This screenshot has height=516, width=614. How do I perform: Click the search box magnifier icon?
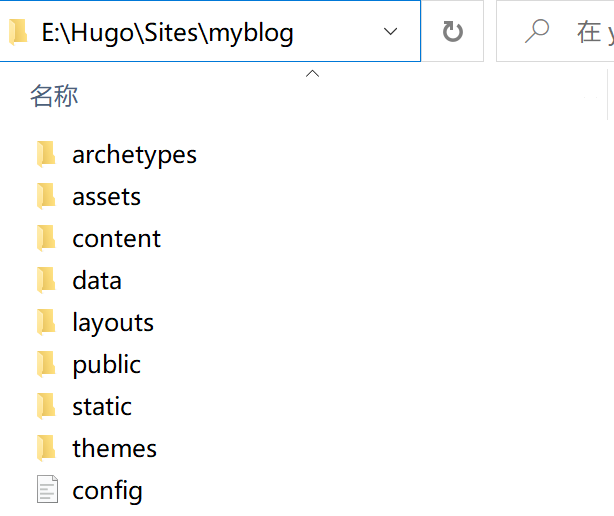(538, 32)
